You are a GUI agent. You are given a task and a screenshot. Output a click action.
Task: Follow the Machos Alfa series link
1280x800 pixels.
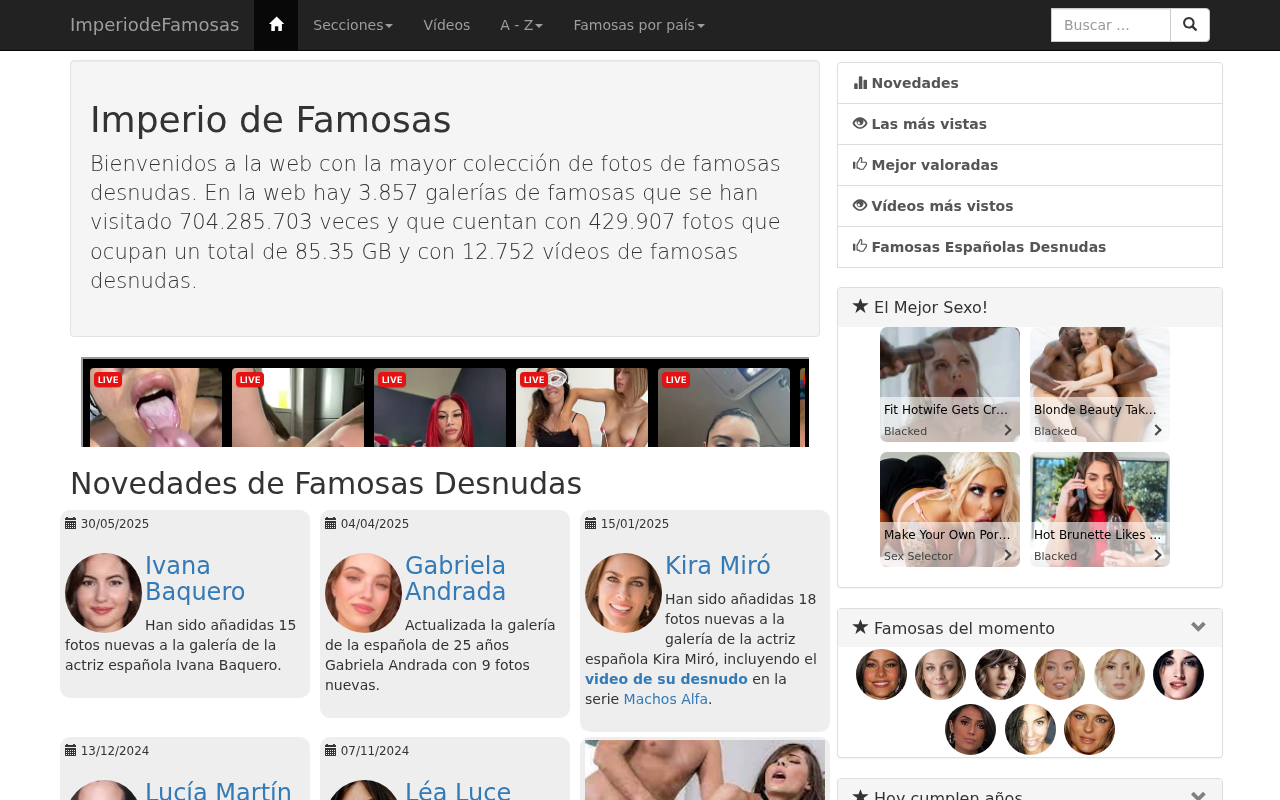point(665,699)
